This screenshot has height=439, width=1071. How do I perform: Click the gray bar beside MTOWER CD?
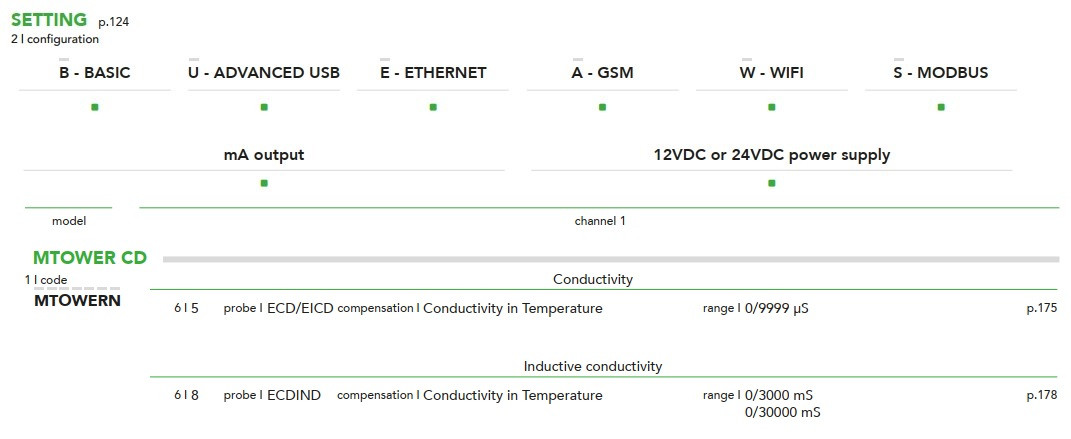[610, 259]
